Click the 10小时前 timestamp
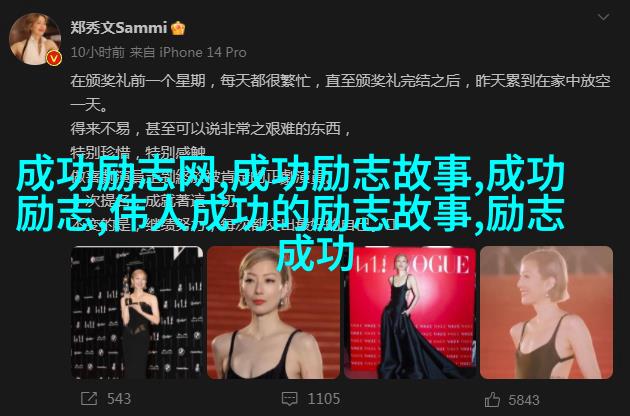630x416 pixels. (98, 52)
